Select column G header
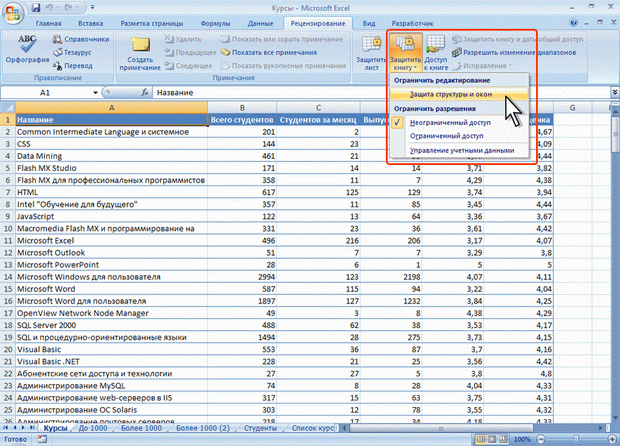The height and width of the screenshot is (446, 620). pyautogui.click(x=572, y=108)
